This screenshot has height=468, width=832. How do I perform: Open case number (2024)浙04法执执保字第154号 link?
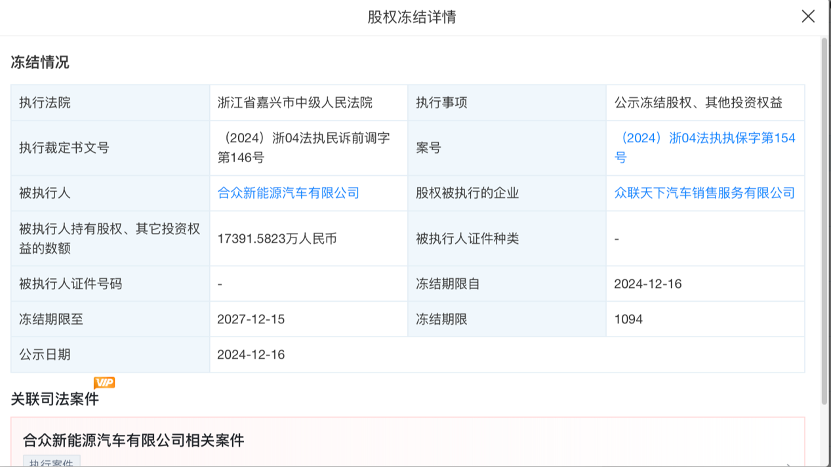(x=705, y=148)
